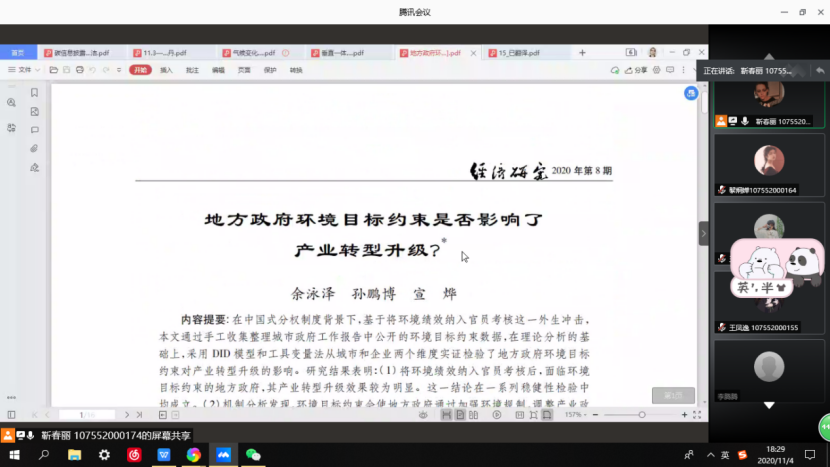Toggle fit width view icon
The height and width of the screenshot is (467, 830).
coord(547,415)
